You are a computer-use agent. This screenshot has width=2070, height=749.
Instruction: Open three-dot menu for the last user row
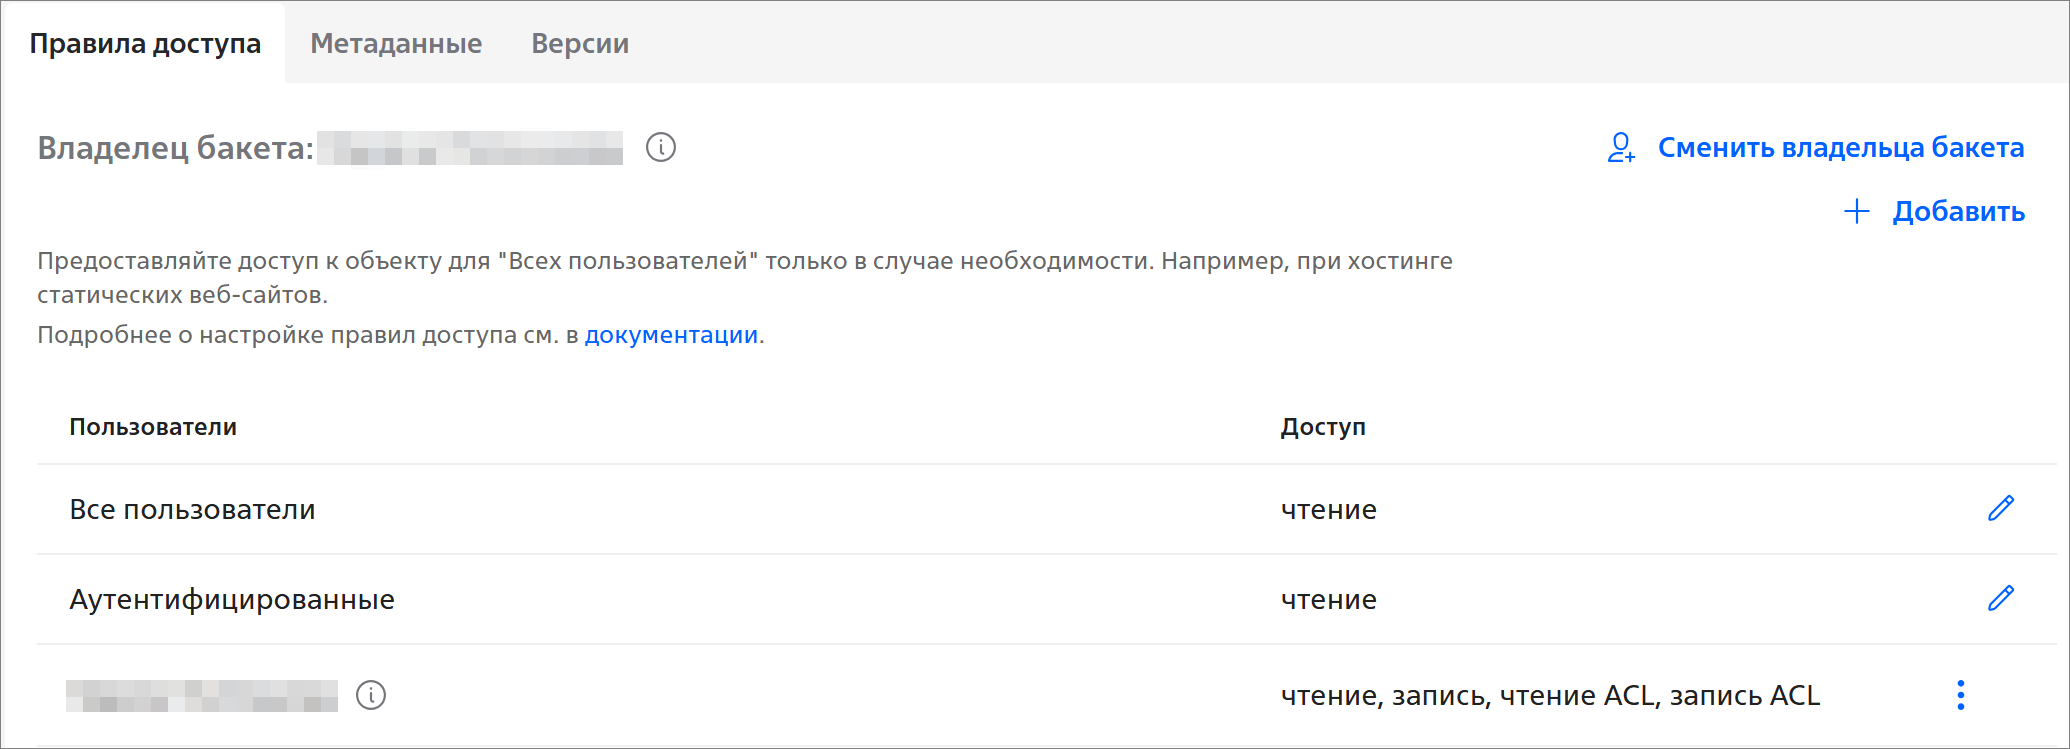point(1960,695)
